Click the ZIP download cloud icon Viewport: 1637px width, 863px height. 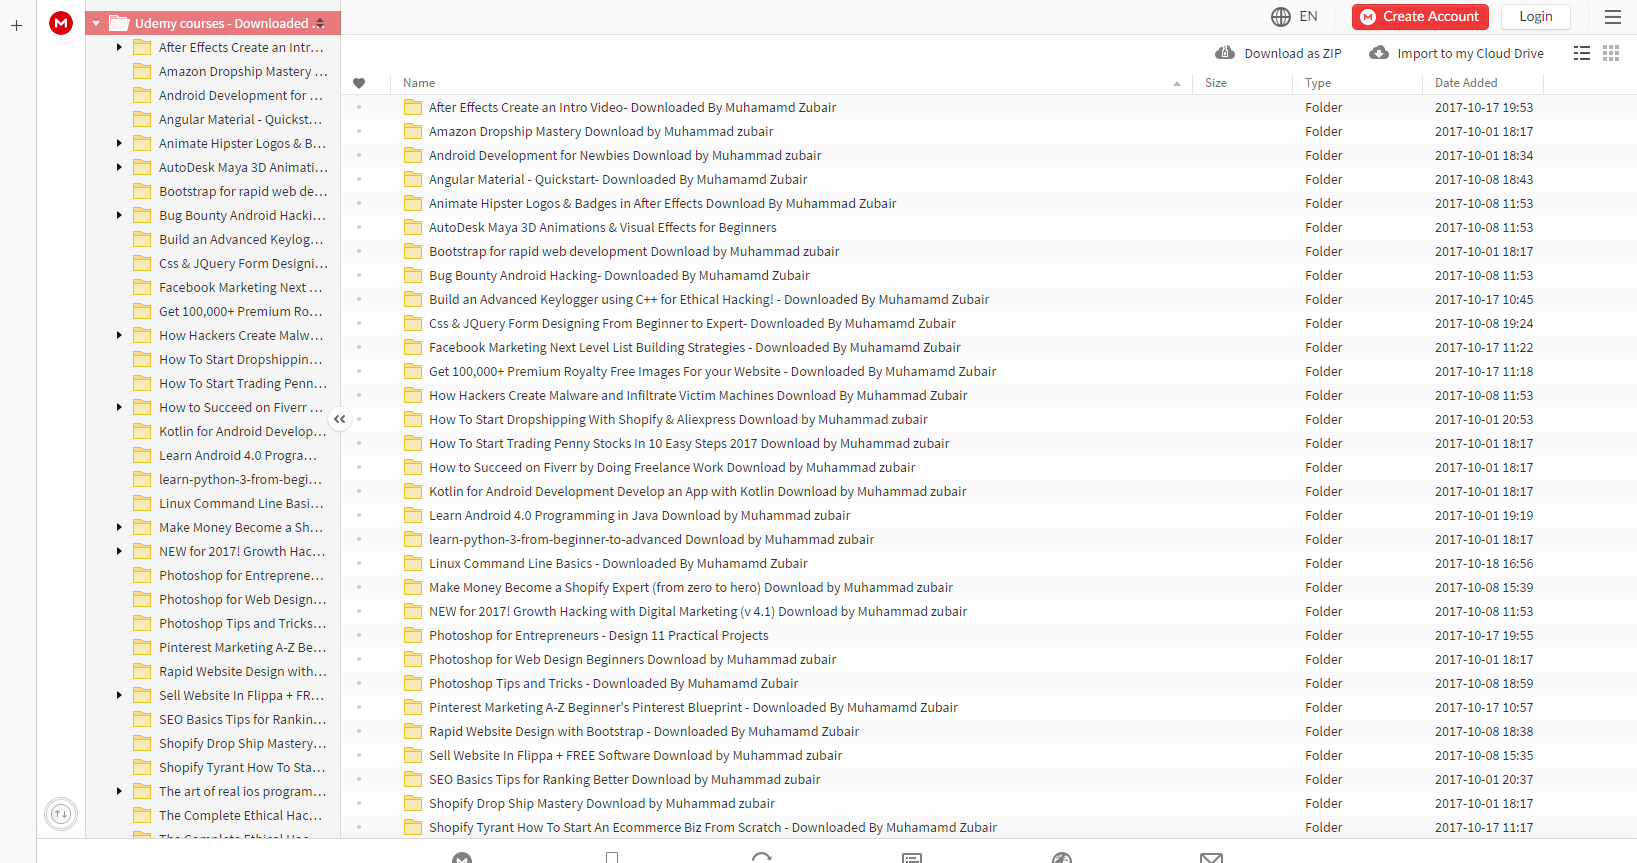pos(1225,53)
